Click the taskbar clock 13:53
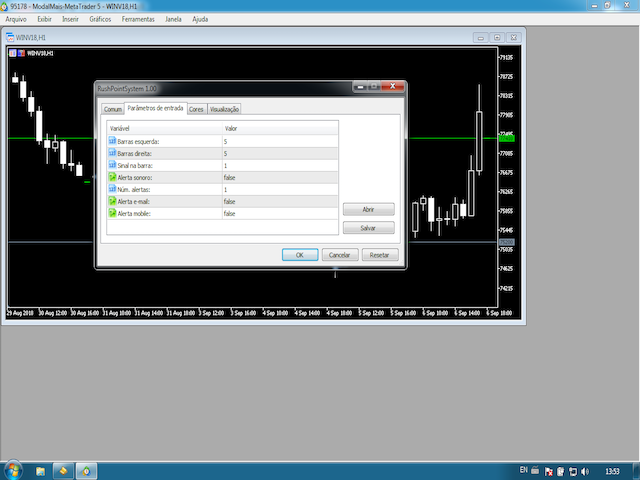Viewport: 640px width, 480px height. [612, 471]
